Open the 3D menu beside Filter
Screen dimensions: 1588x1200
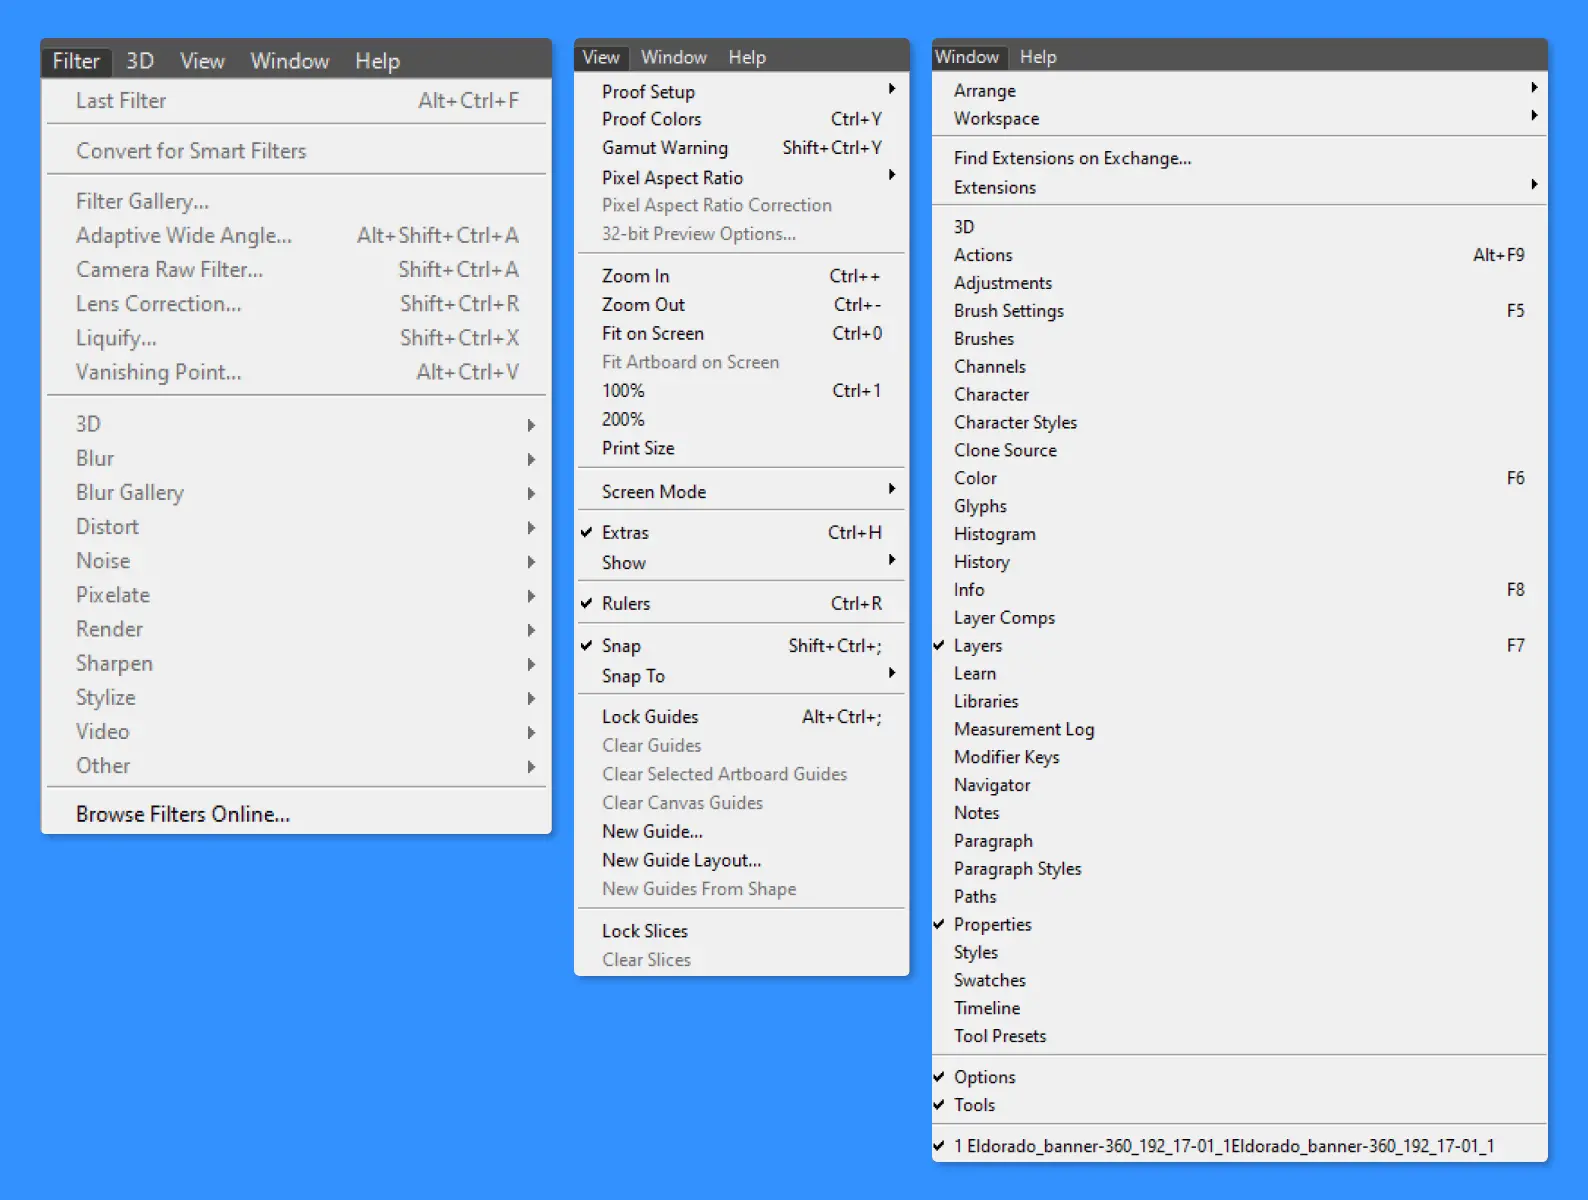[140, 61]
